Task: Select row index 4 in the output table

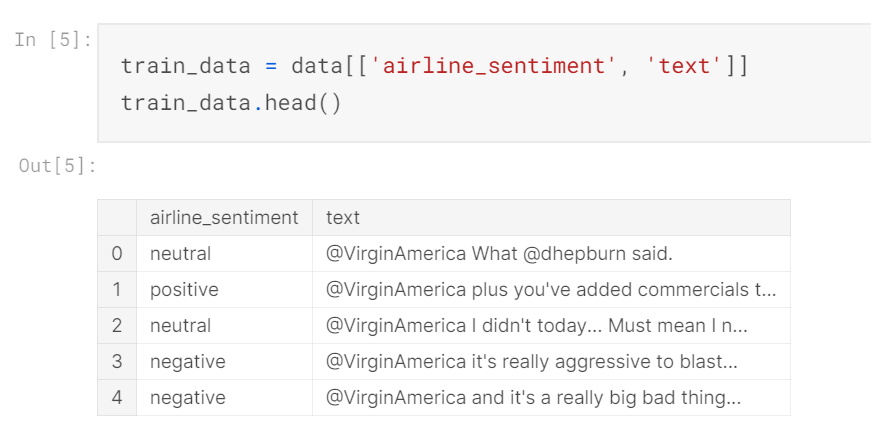Action: [x=117, y=397]
